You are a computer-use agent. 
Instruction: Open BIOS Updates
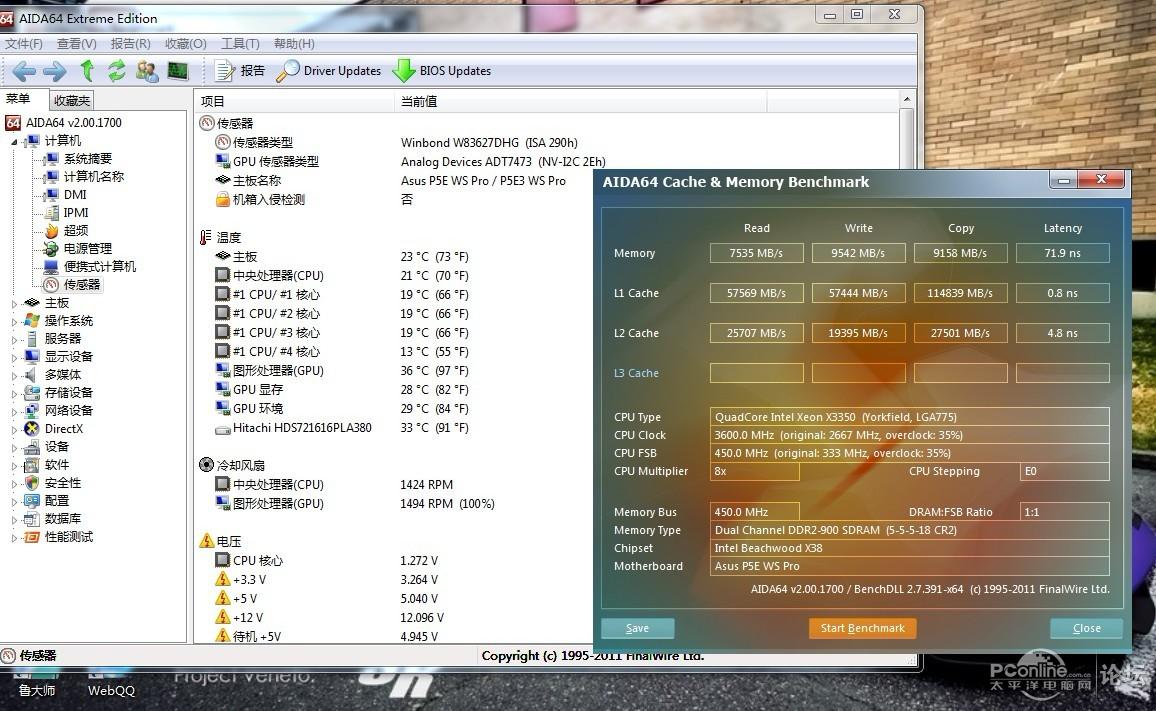[442, 71]
